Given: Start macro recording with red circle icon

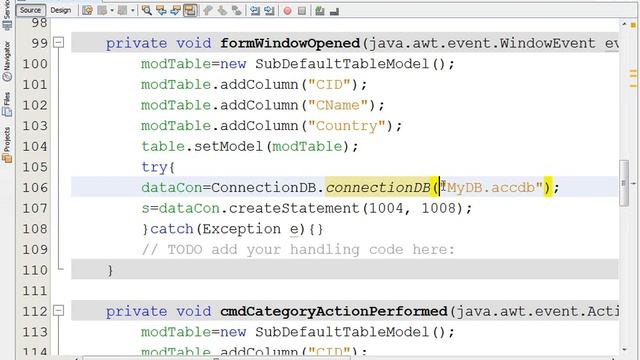Looking at the screenshot, I should 287,11.
